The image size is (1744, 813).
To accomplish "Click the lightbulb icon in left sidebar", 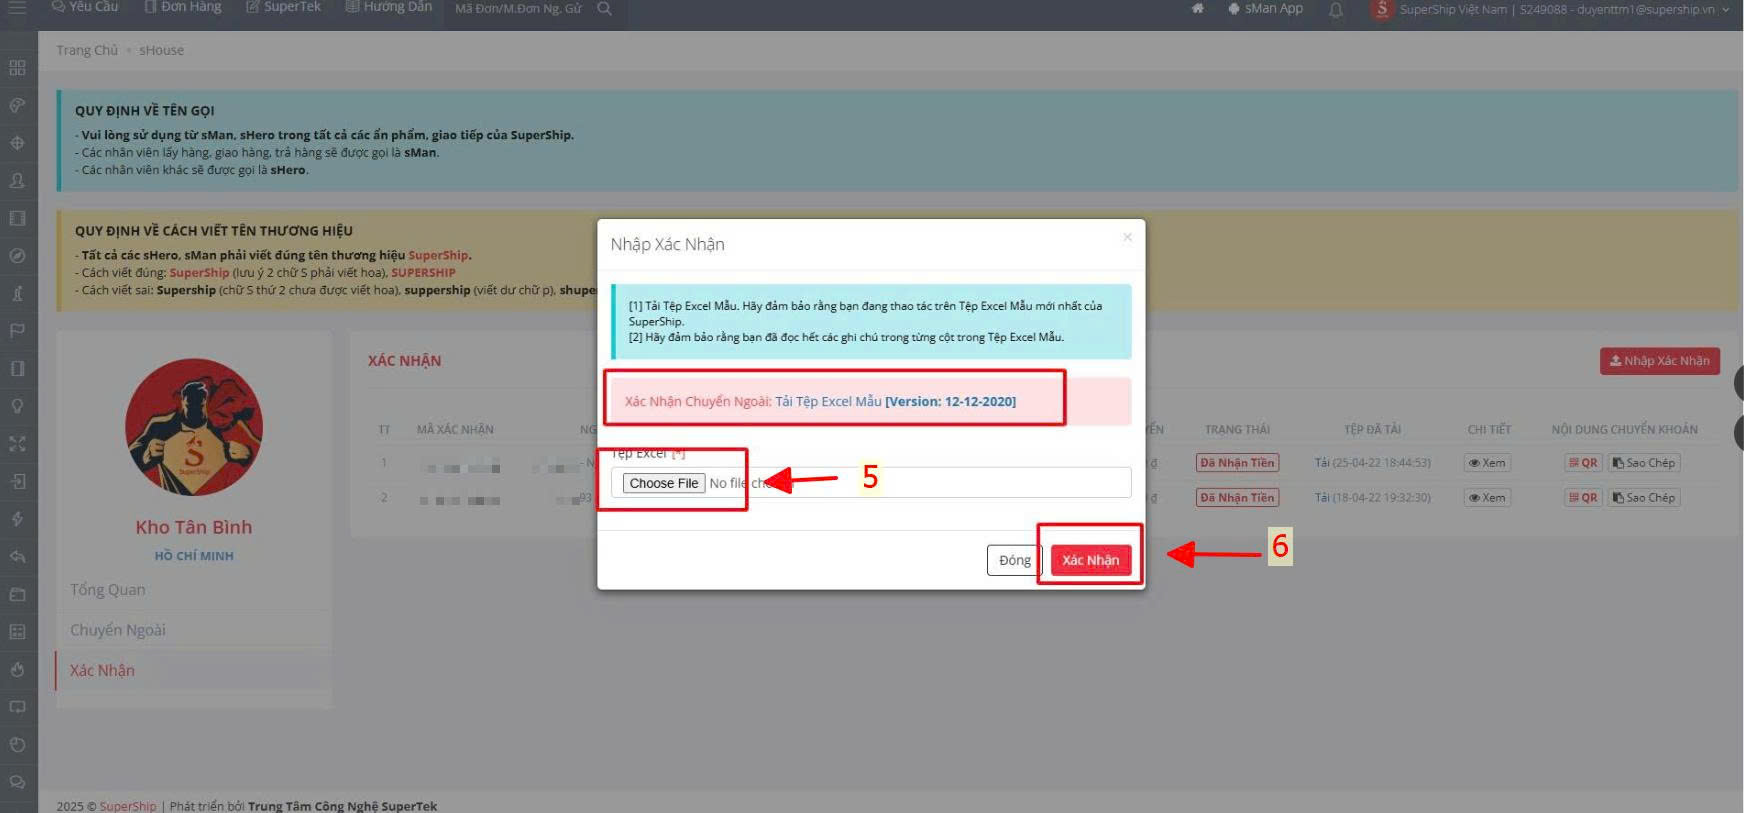I will click(17, 406).
